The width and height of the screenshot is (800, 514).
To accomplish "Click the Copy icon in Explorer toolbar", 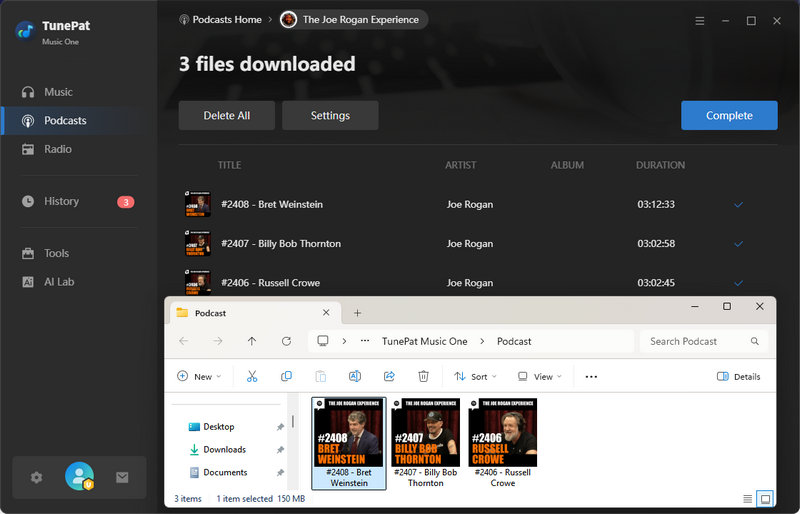I will point(286,376).
